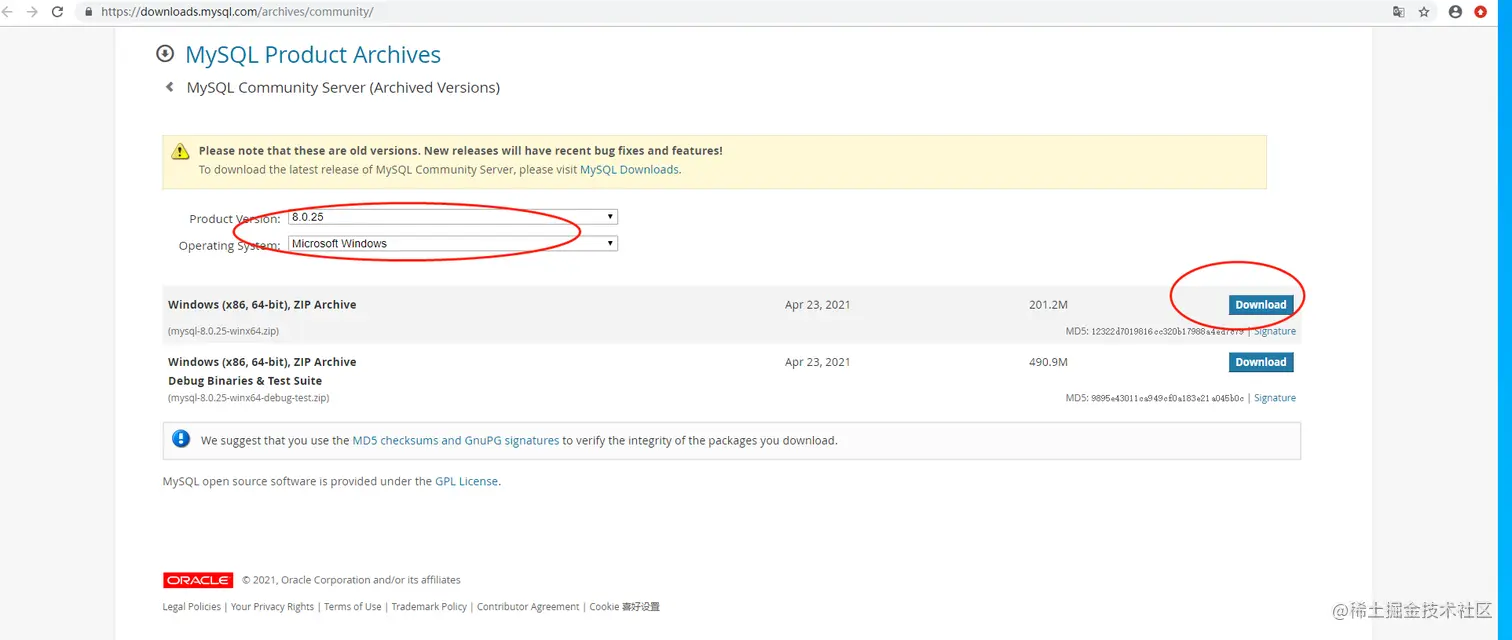Open MD5 checksums and GnuPG signatures link
1512x640 pixels.
(456, 440)
